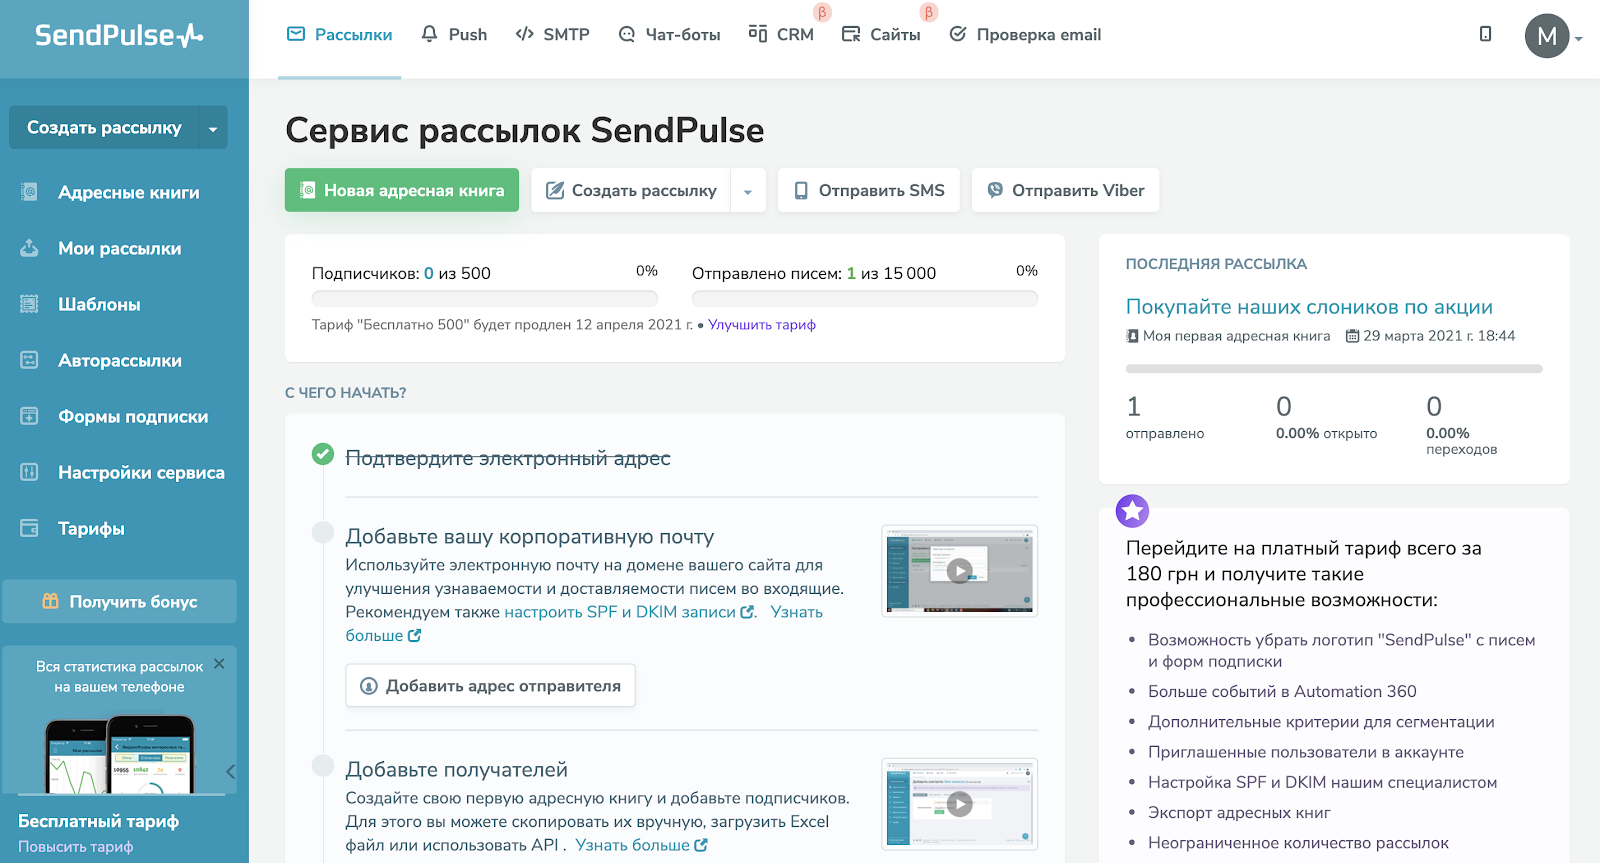Click the corporate mail step circle
Viewport: 1600px width, 863px height.
(323, 532)
